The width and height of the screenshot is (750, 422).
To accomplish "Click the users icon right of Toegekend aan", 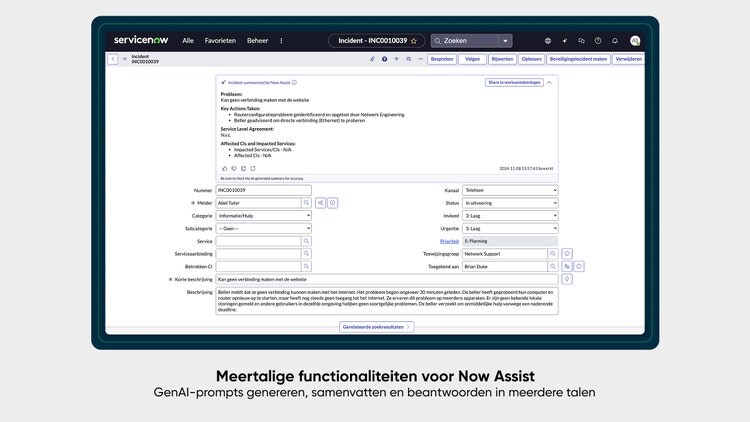I will 567,267.
